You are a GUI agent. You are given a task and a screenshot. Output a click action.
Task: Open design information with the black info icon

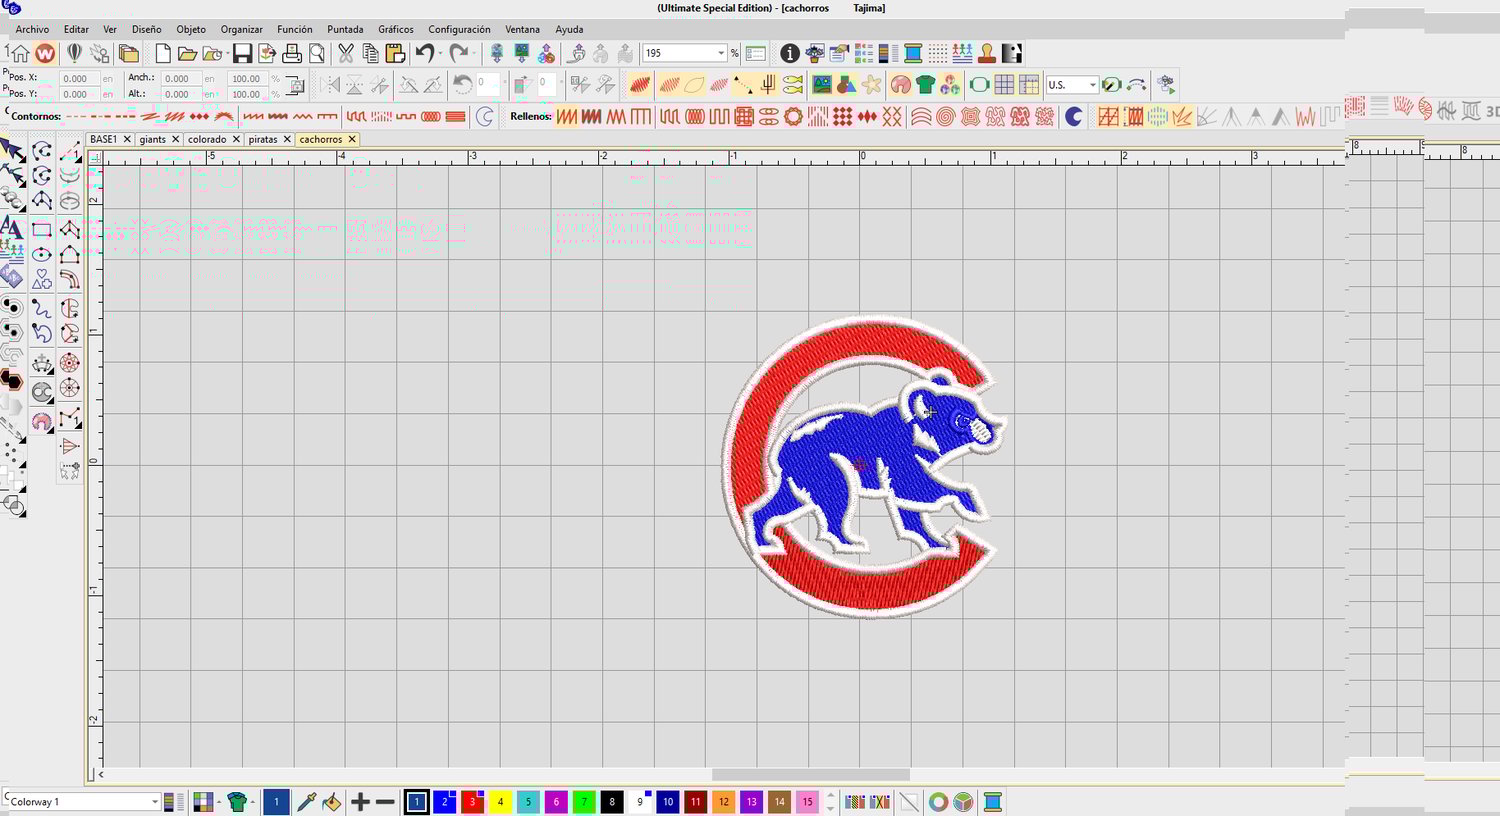[790, 54]
